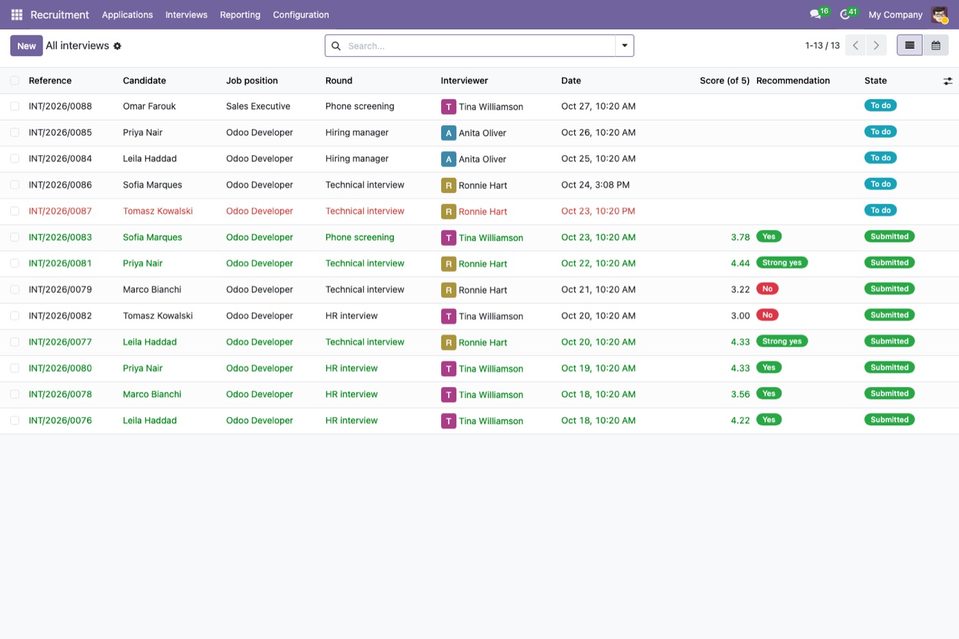Image resolution: width=959 pixels, height=639 pixels.
Task: Switch to calendar view
Action: [936, 45]
